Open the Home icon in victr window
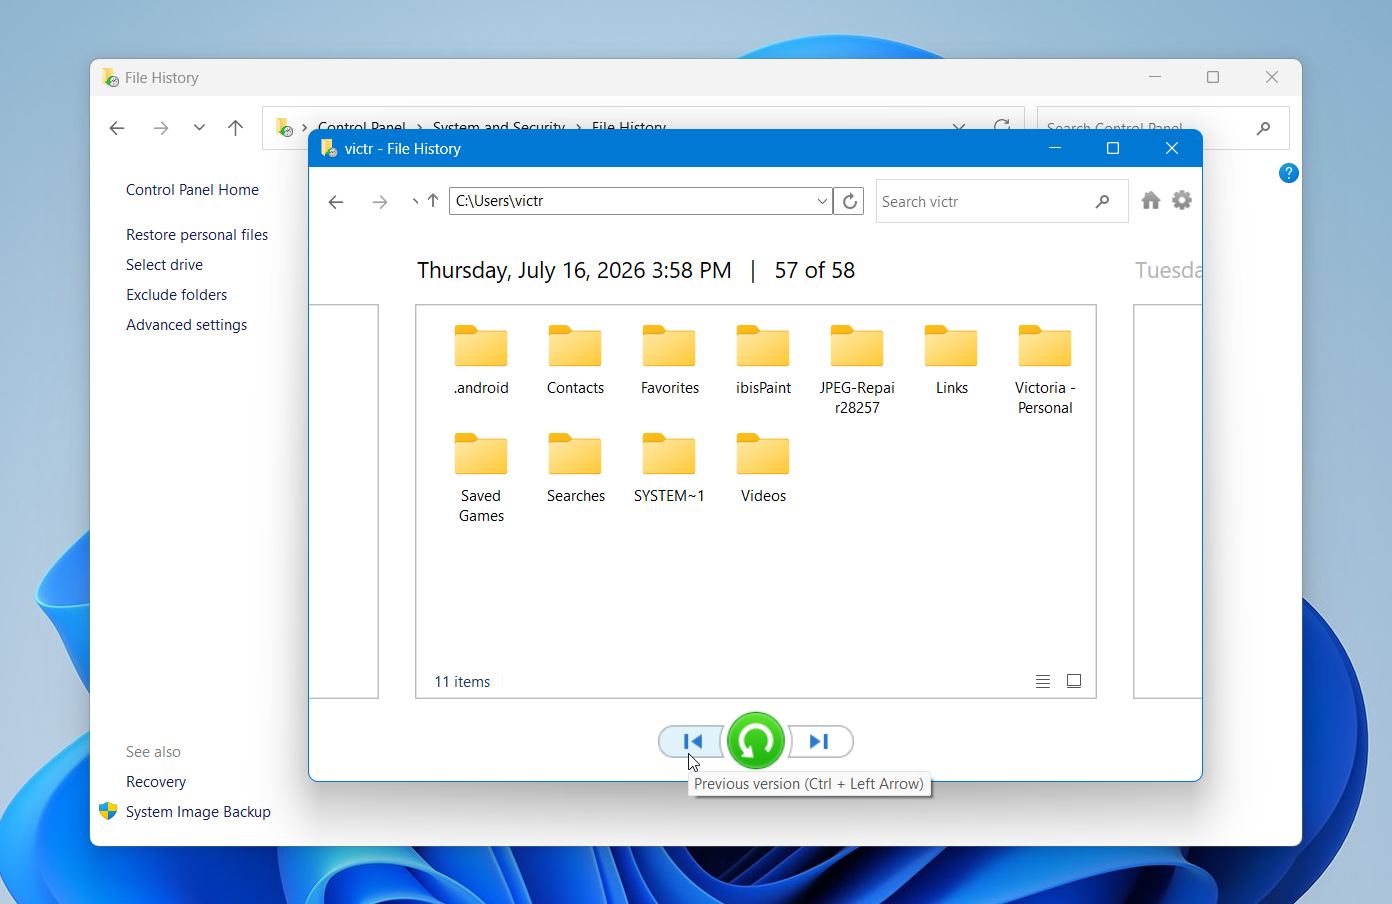1392x904 pixels. point(1151,200)
